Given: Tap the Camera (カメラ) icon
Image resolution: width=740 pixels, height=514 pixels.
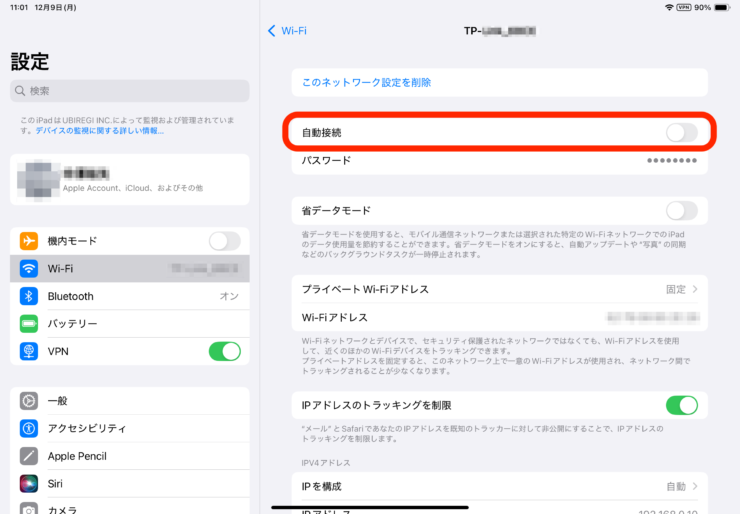Looking at the screenshot, I should 29,508.
